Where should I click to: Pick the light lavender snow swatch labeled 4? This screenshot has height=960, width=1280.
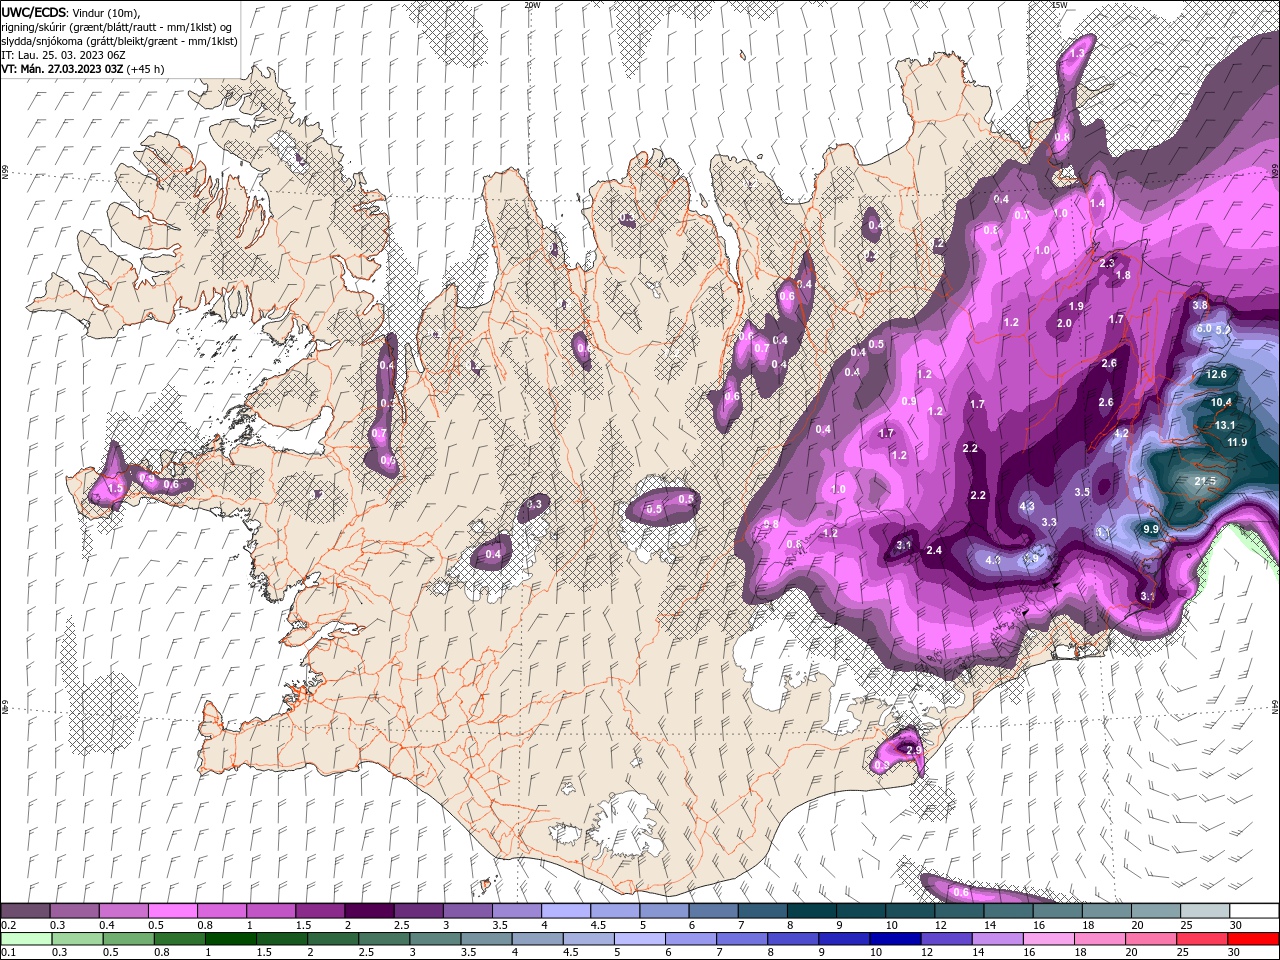(565, 911)
